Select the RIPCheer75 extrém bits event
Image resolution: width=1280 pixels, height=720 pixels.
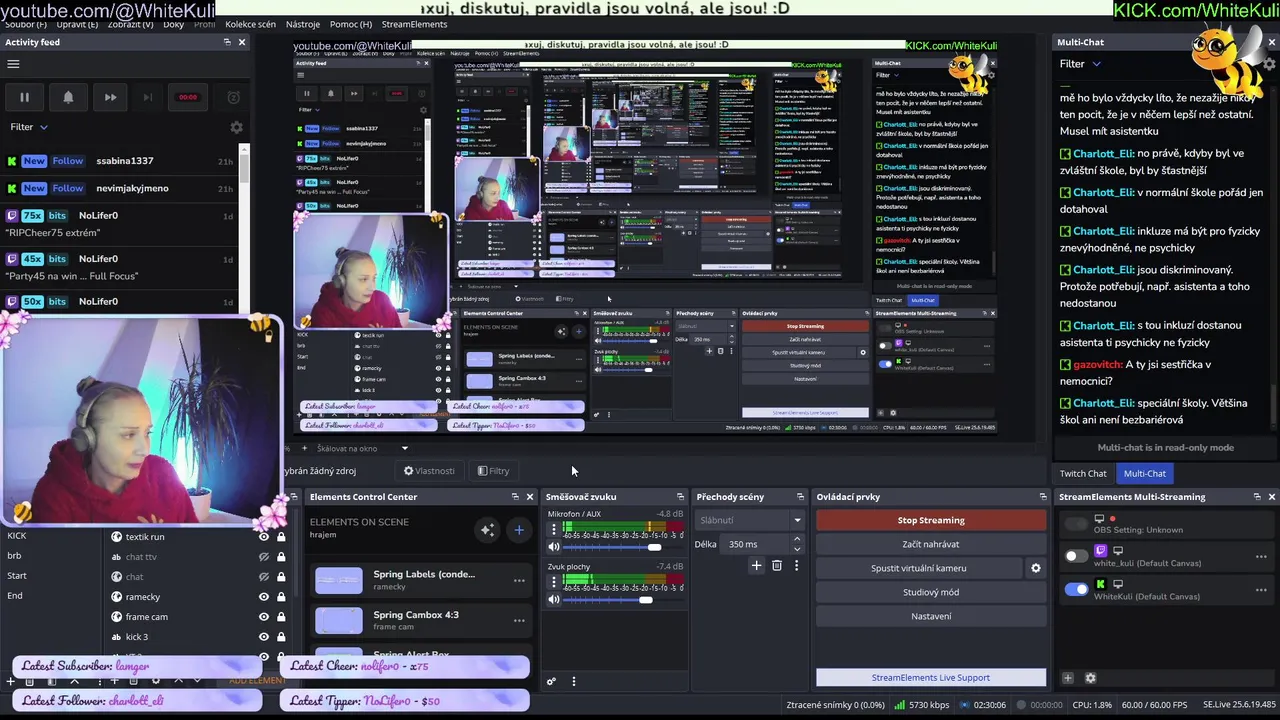120,224
